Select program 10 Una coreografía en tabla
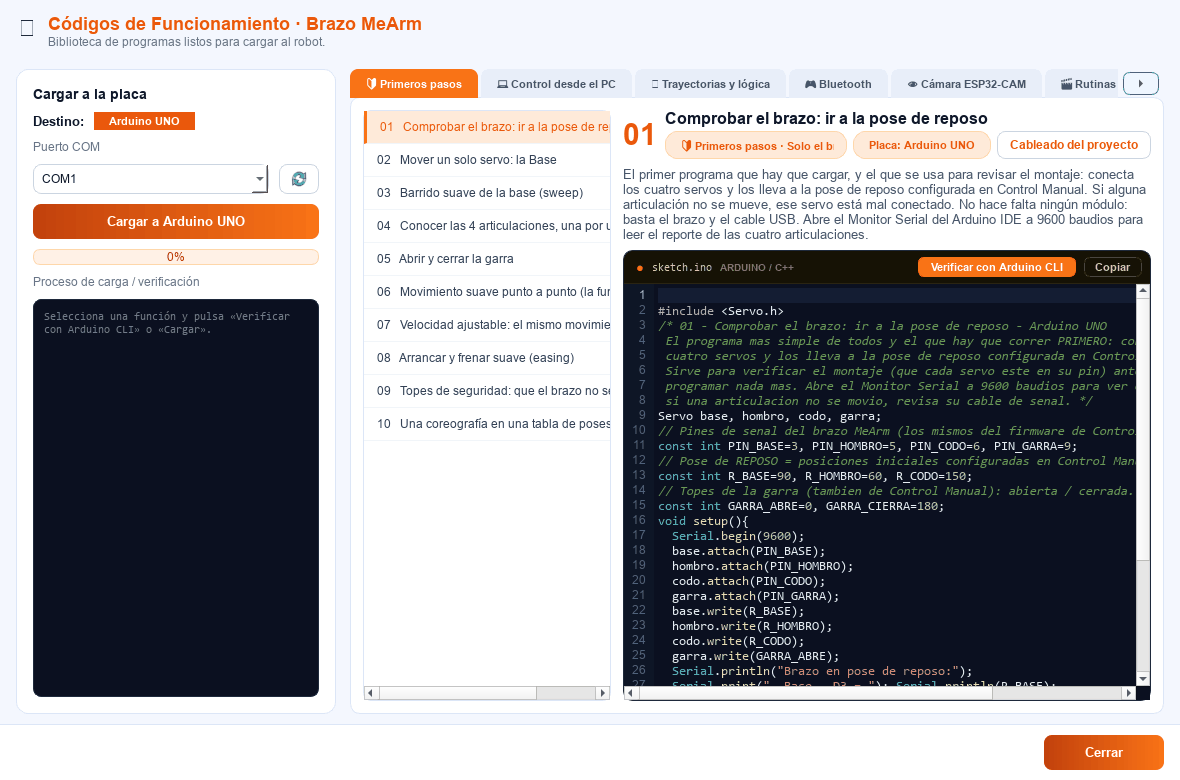1180x780 pixels. (487, 424)
